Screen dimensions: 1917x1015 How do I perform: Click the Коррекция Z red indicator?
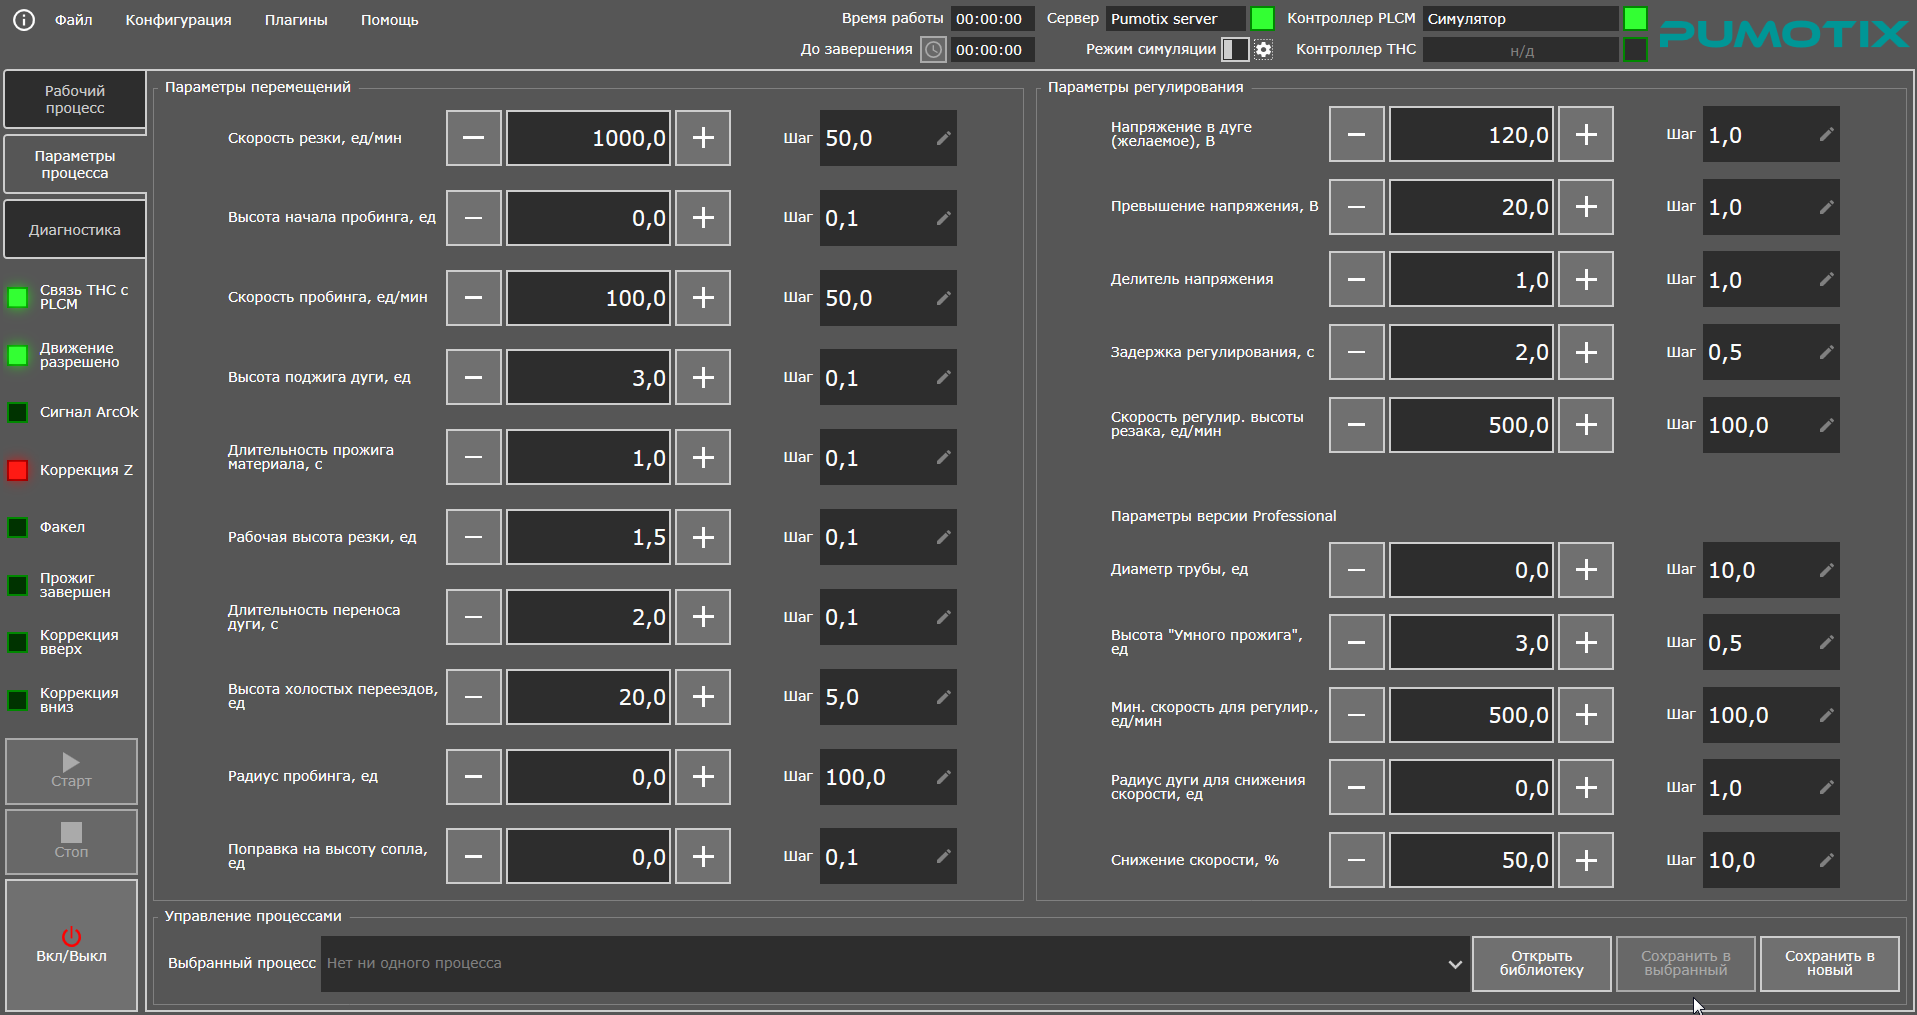point(18,470)
